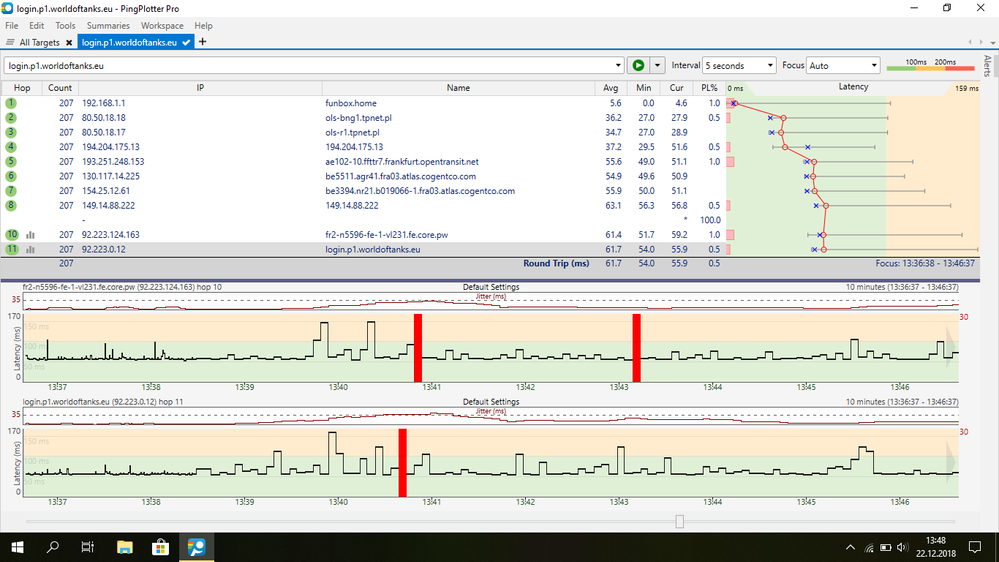Open Microsoft Store from the taskbar
This screenshot has width=999, height=562.
[160, 547]
